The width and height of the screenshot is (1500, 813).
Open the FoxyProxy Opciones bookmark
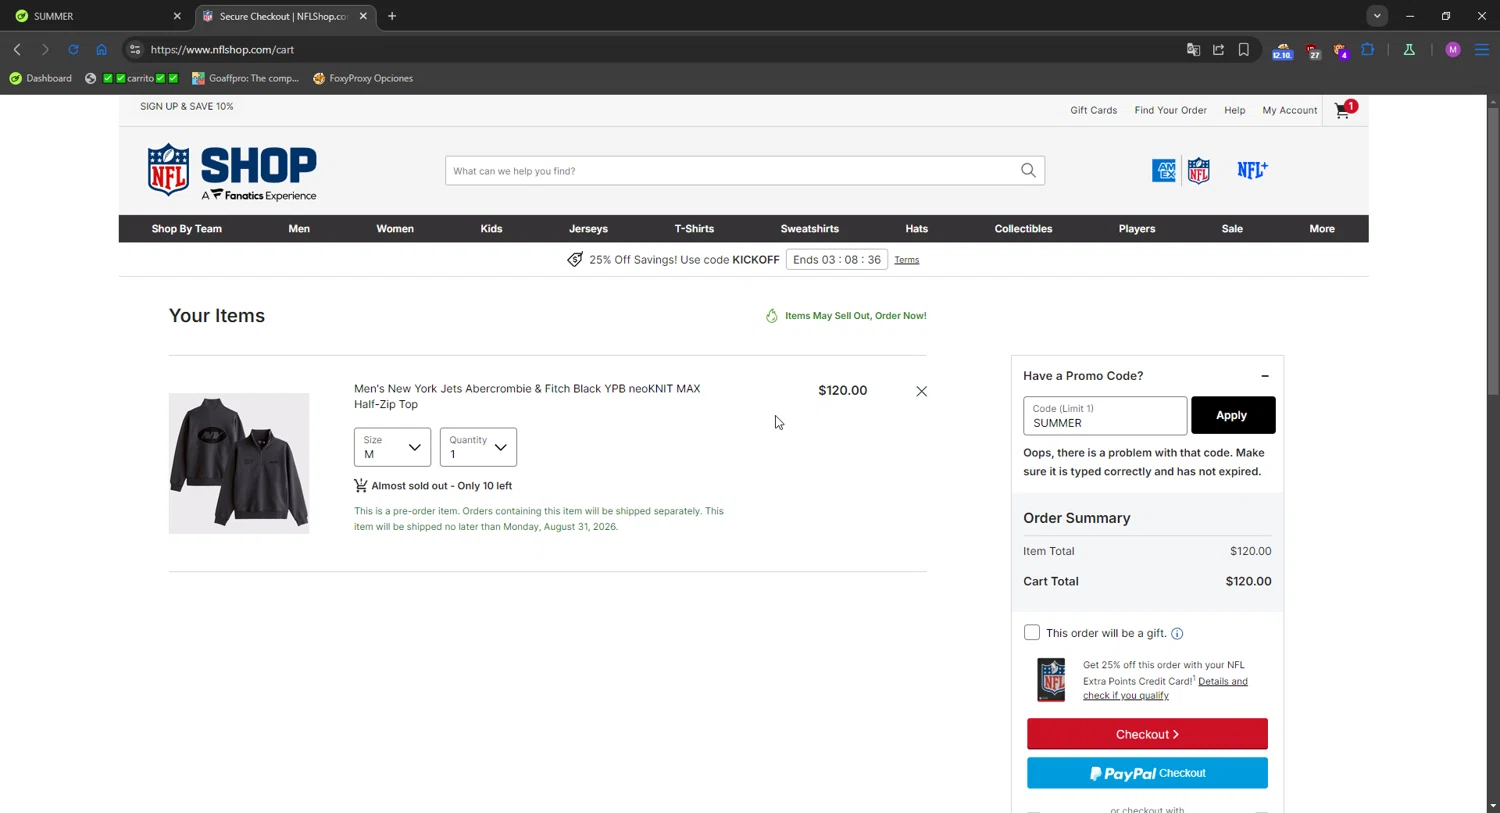[x=363, y=78]
